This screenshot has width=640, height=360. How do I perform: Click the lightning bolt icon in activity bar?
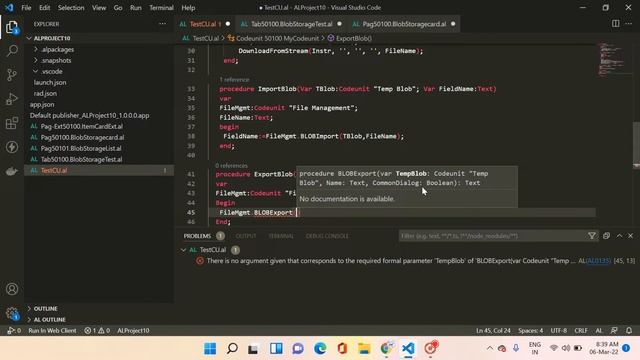pyautogui.click(x=12, y=147)
